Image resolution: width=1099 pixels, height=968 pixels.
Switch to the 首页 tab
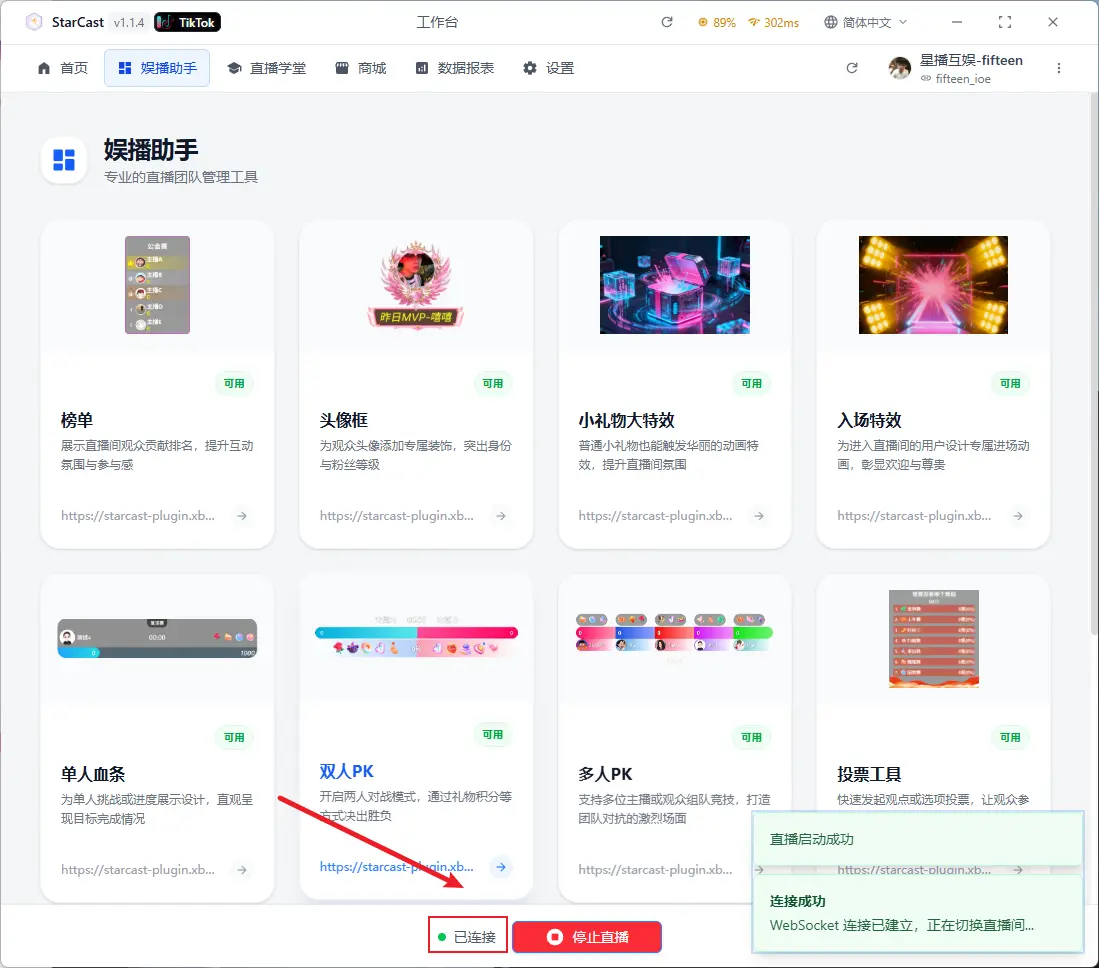coord(62,68)
